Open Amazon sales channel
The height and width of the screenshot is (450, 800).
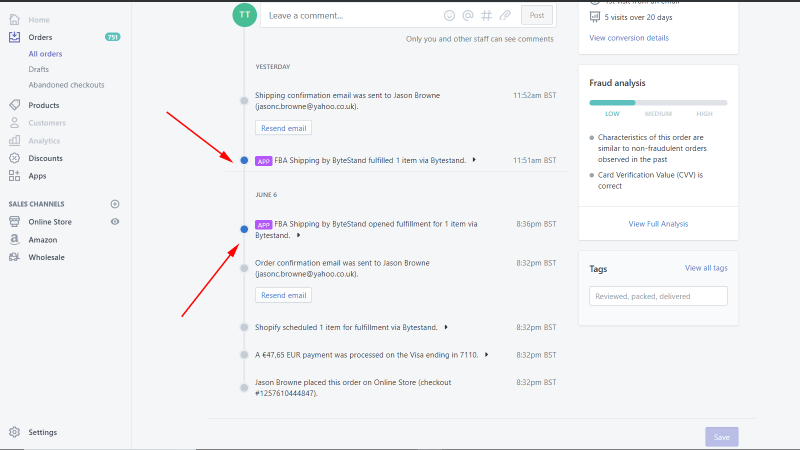pos(43,239)
